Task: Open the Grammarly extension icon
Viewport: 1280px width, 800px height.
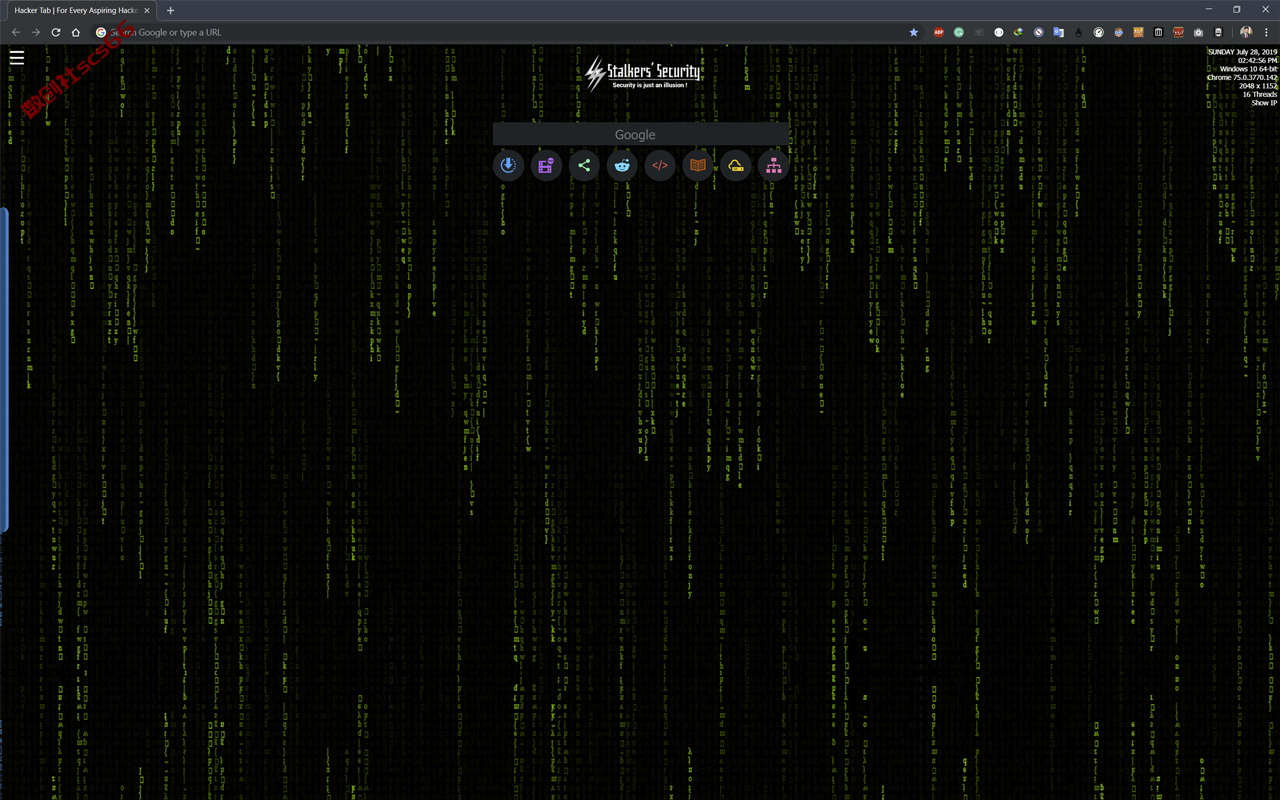Action: click(959, 32)
